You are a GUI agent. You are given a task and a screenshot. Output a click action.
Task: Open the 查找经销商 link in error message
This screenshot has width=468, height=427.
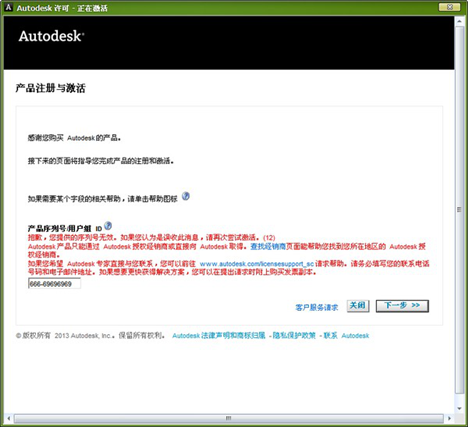(268, 246)
